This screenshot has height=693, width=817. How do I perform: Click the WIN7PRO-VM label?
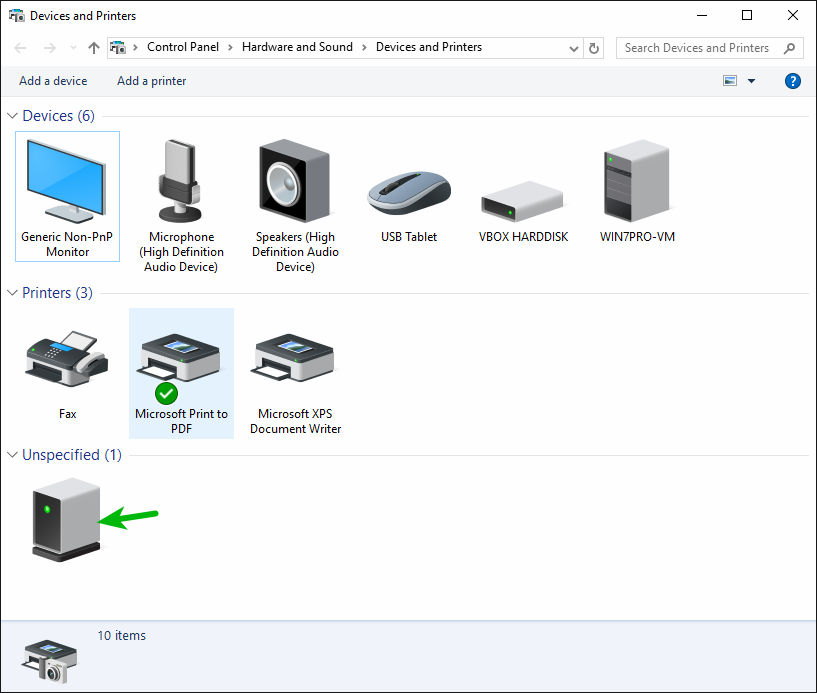click(x=637, y=237)
